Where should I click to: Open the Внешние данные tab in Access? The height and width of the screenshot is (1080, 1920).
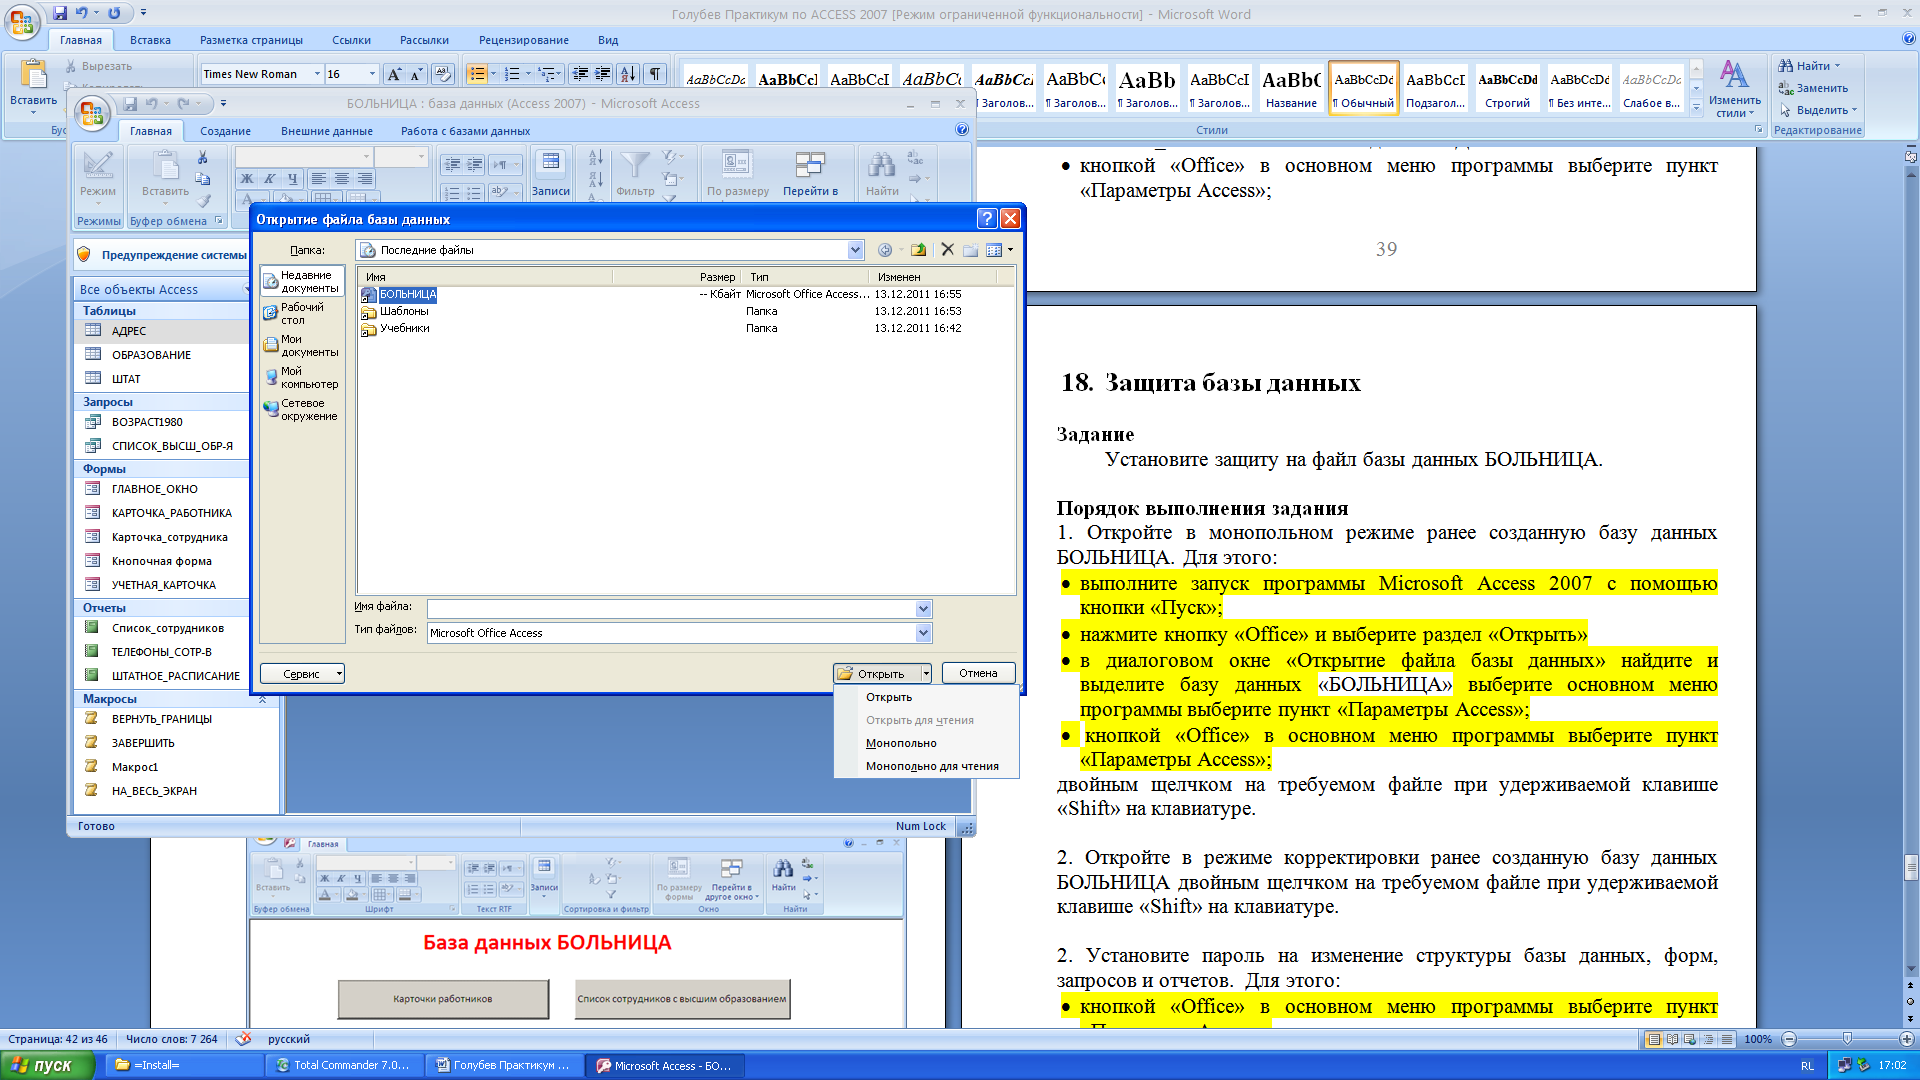[326, 131]
